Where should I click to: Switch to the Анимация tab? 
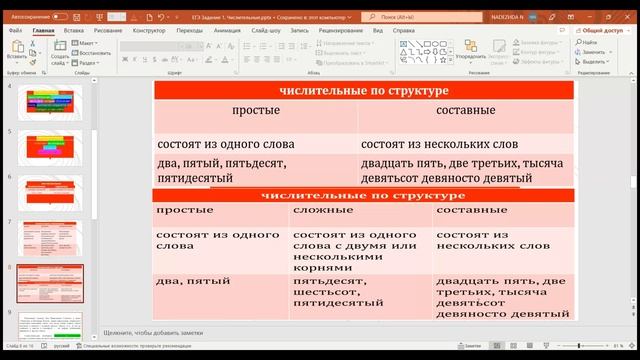[x=227, y=31]
